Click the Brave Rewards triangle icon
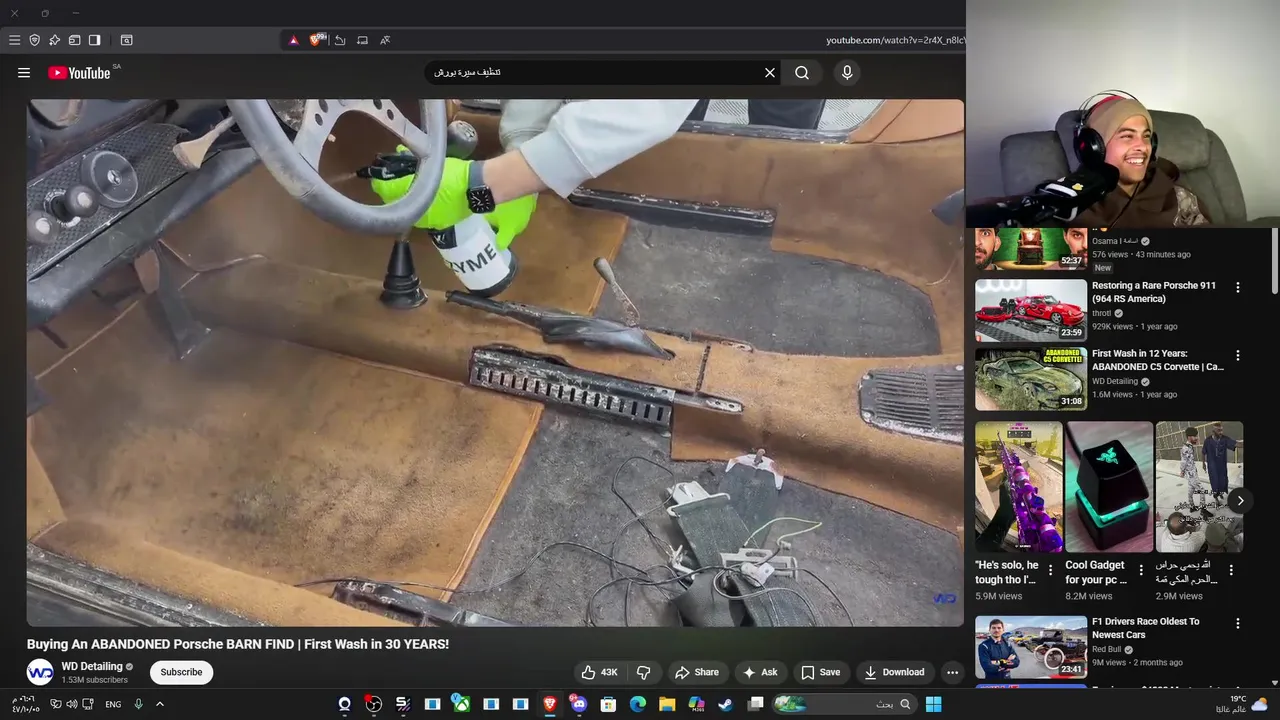This screenshot has width=1280, height=720. [293, 40]
